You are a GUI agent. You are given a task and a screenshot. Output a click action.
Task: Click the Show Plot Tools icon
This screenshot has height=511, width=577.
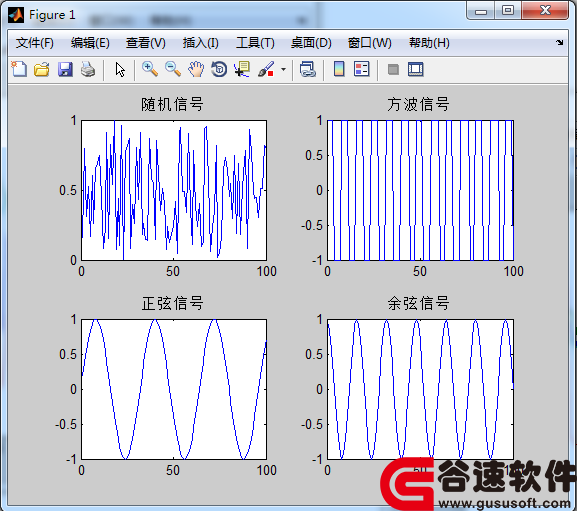[415, 69]
